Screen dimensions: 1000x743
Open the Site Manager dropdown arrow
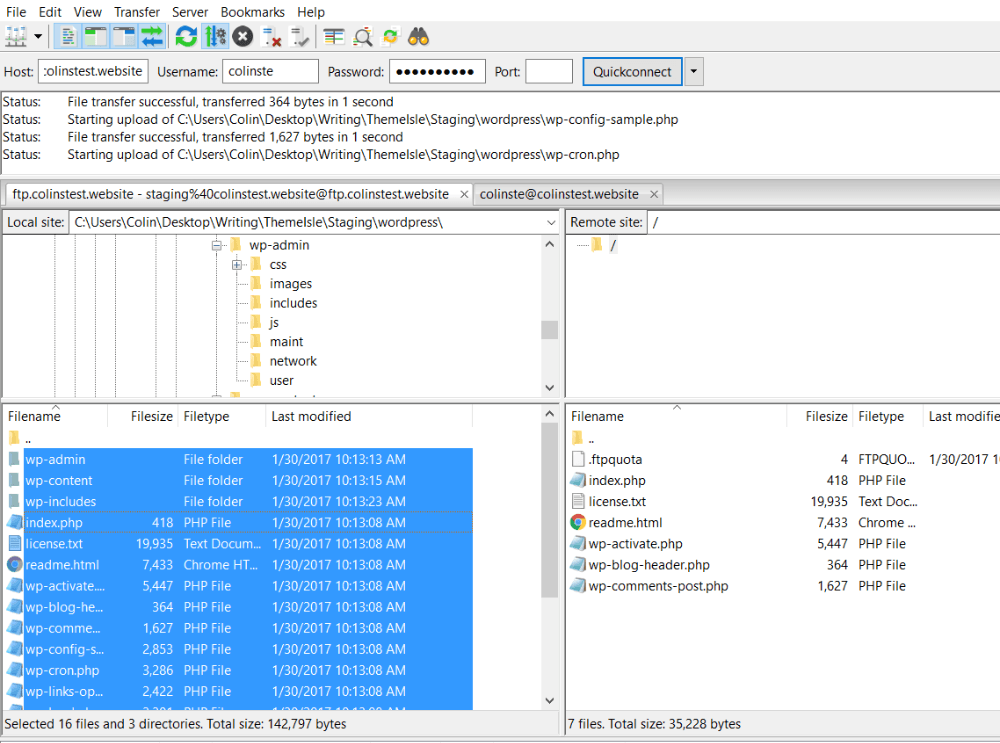point(39,36)
